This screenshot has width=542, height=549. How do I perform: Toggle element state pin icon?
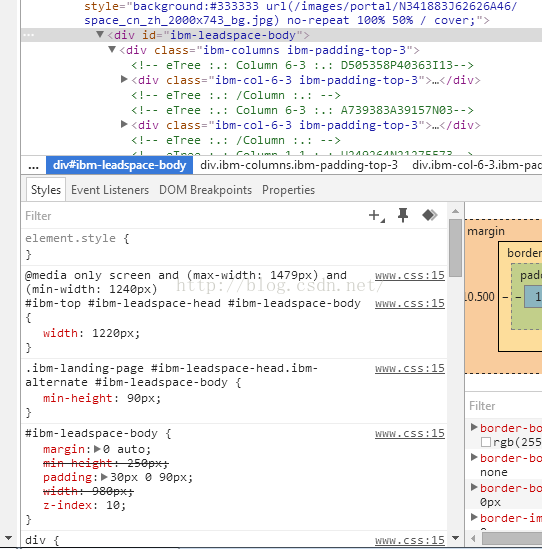[x=403, y=215]
